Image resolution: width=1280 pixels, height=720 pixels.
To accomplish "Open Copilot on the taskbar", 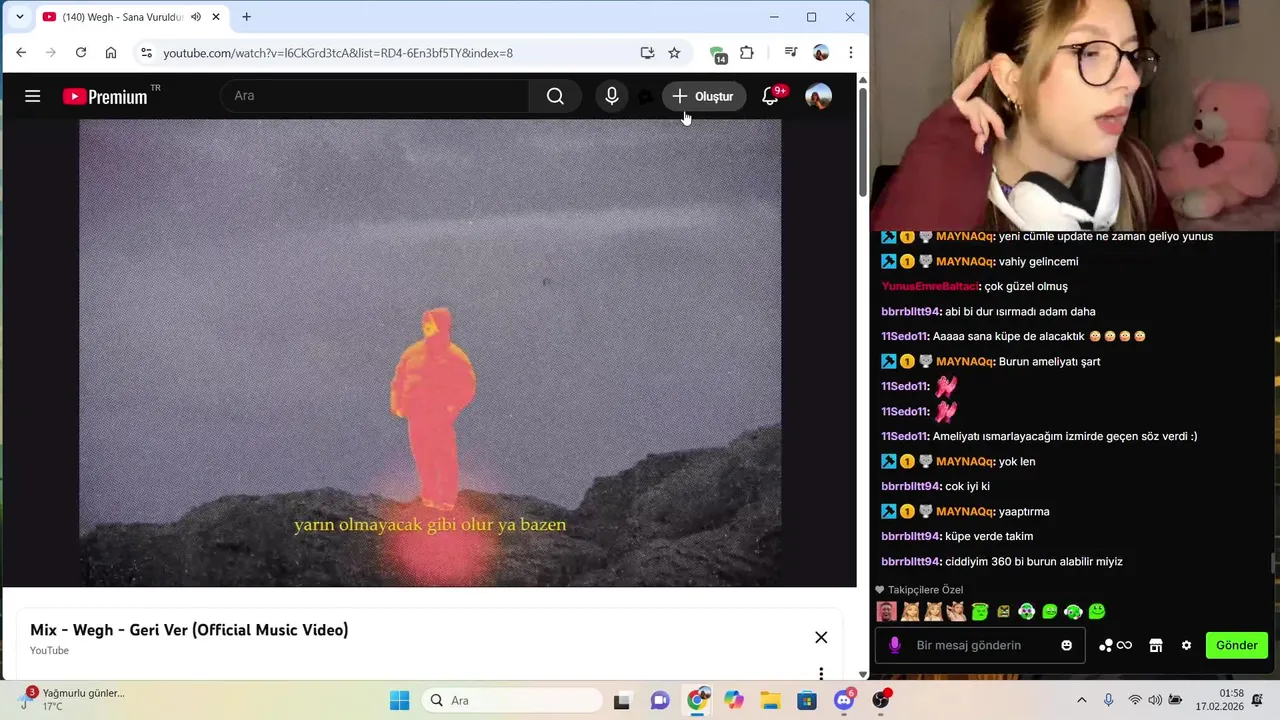I will (734, 700).
